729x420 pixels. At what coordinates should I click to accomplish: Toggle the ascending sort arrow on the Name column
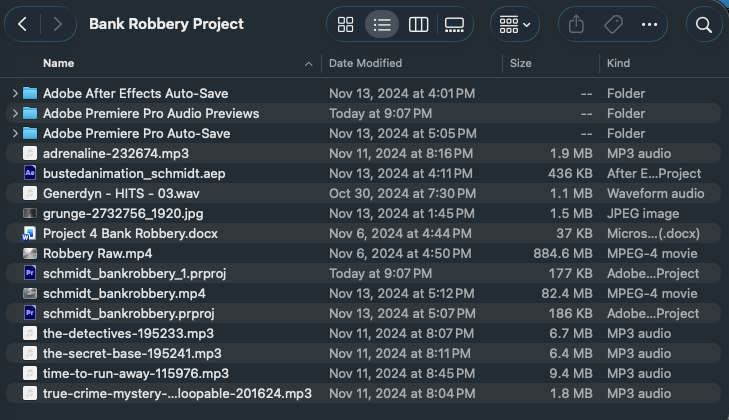point(308,64)
